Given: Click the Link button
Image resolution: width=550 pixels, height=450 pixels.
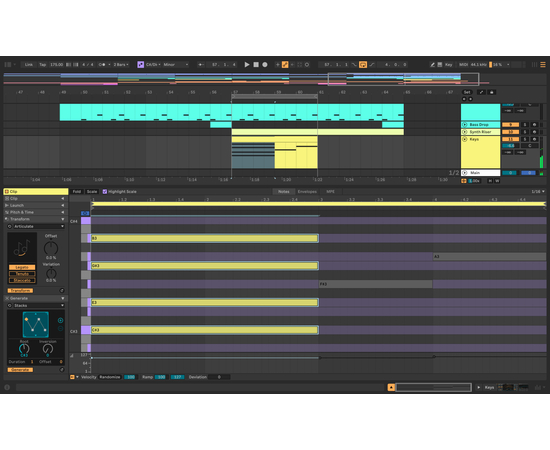Looking at the screenshot, I should 29,65.
